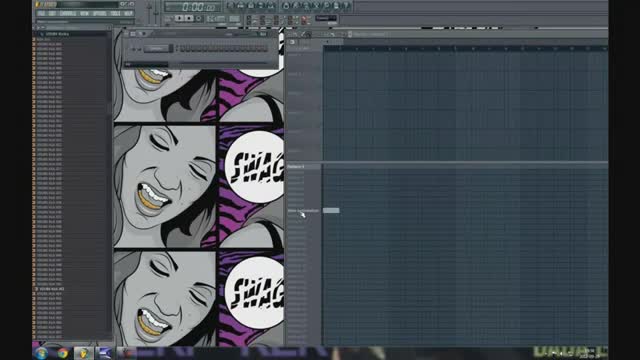Select the pattern clip in the playlist
Image resolution: width=640 pixels, height=360 pixels.
331,211
